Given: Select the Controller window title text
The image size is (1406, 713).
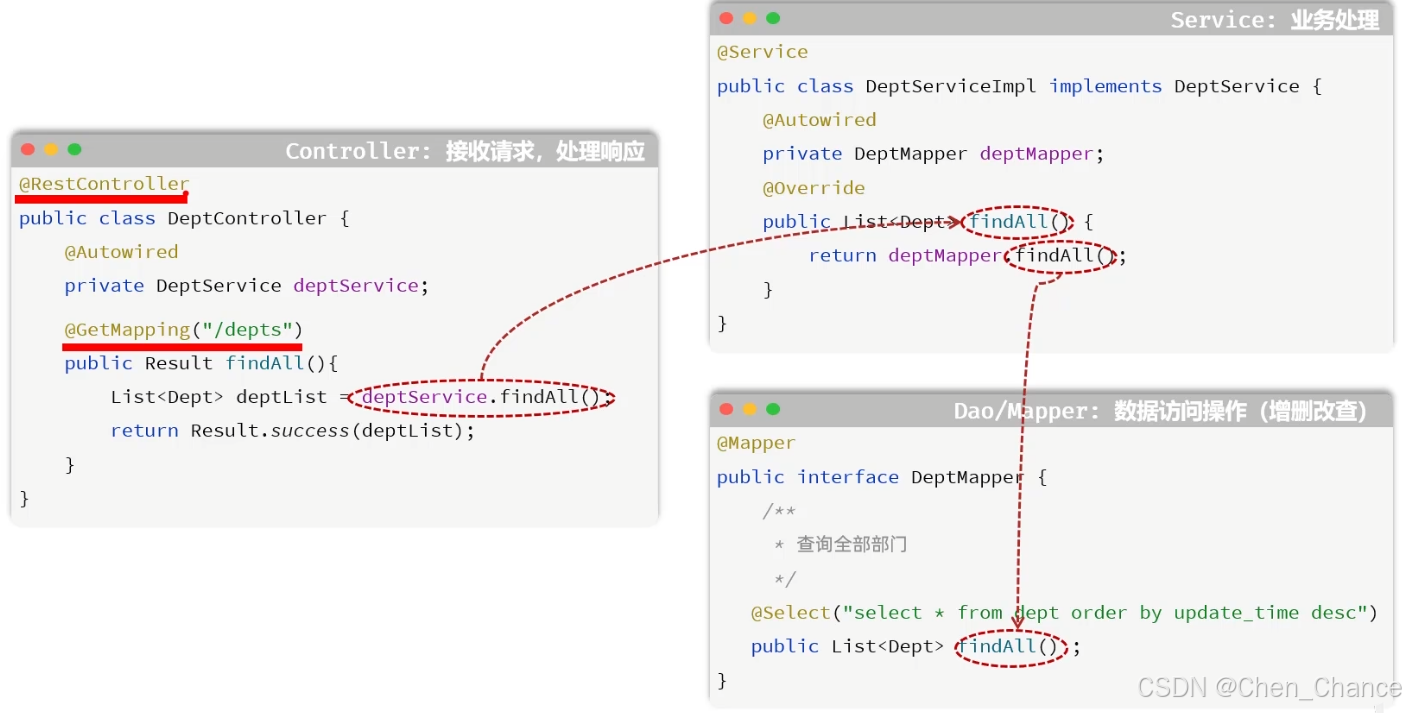Looking at the screenshot, I should [465, 151].
